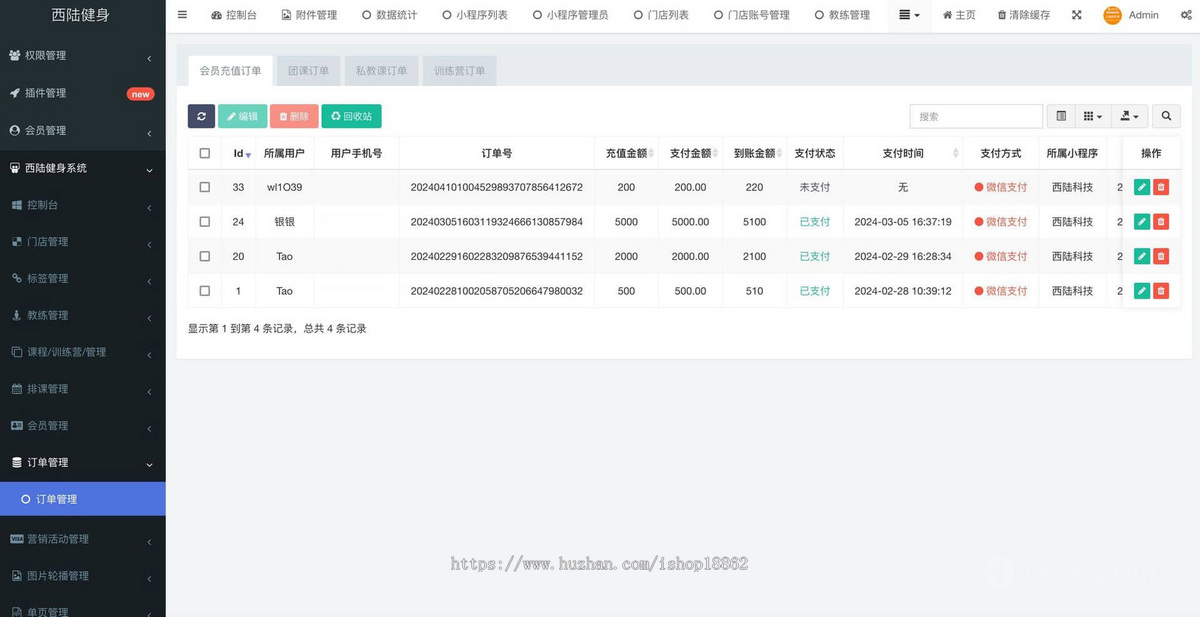Viewport: 1200px width, 617px height.
Task: Delete order Id 1 using the red trash icon
Action: point(1161,291)
